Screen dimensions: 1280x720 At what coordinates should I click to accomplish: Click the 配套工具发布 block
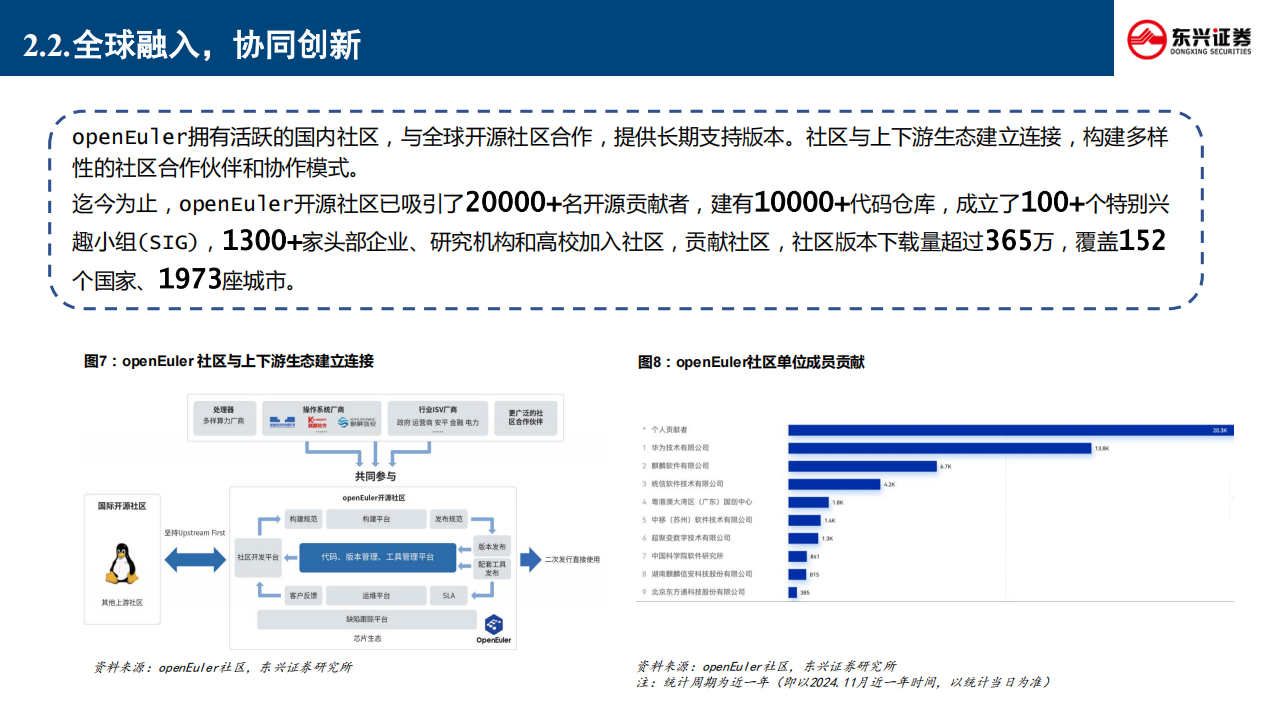pos(490,569)
